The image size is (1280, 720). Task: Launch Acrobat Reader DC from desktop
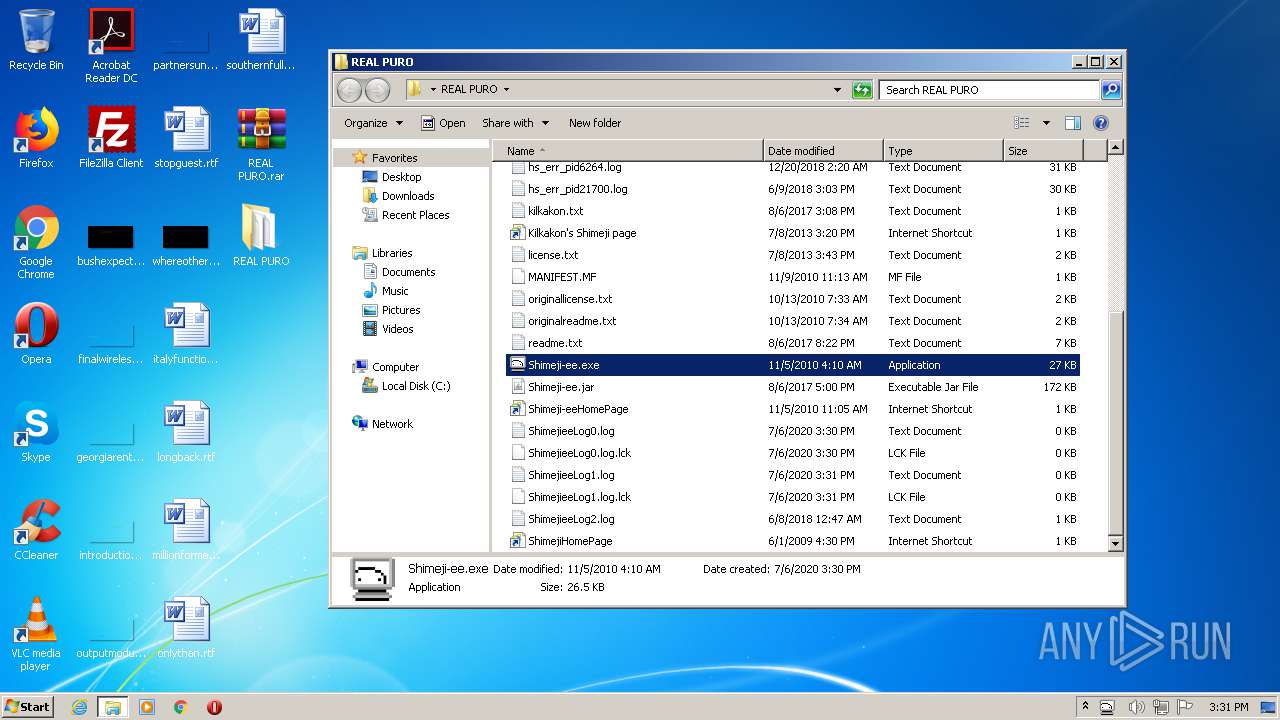(111, 46)
